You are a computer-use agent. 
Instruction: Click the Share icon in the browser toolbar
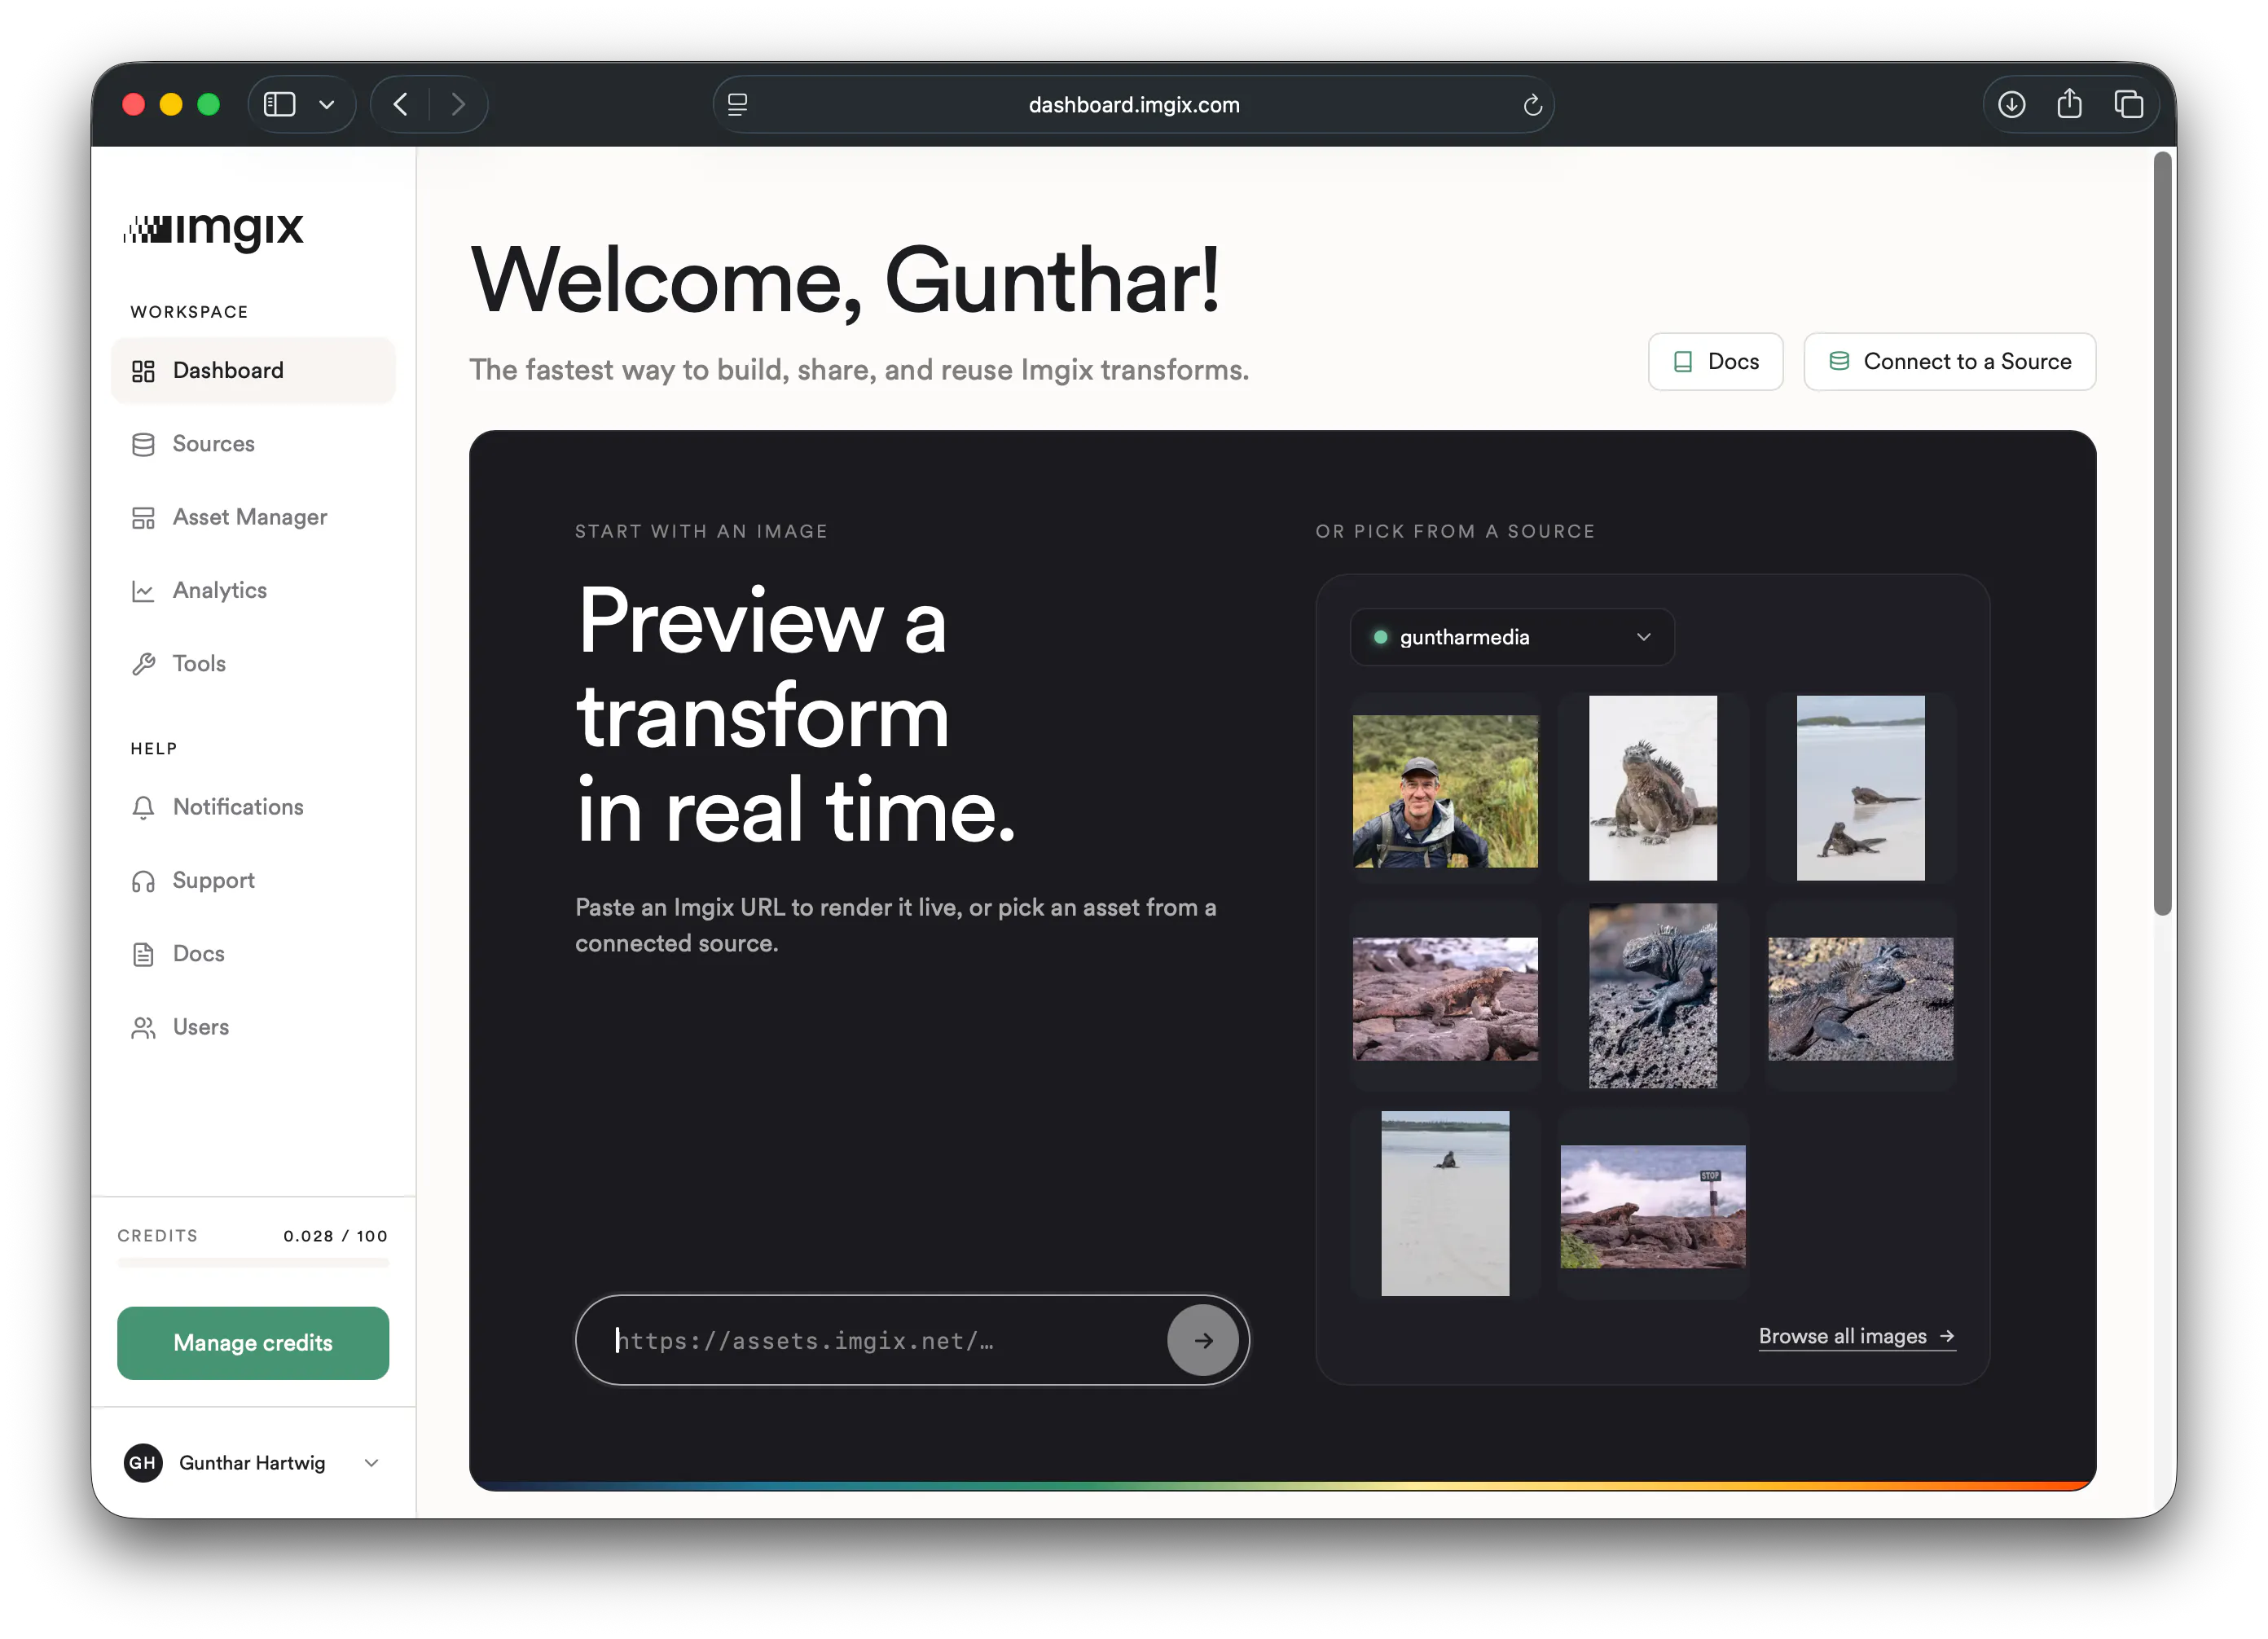[2069, 103]
